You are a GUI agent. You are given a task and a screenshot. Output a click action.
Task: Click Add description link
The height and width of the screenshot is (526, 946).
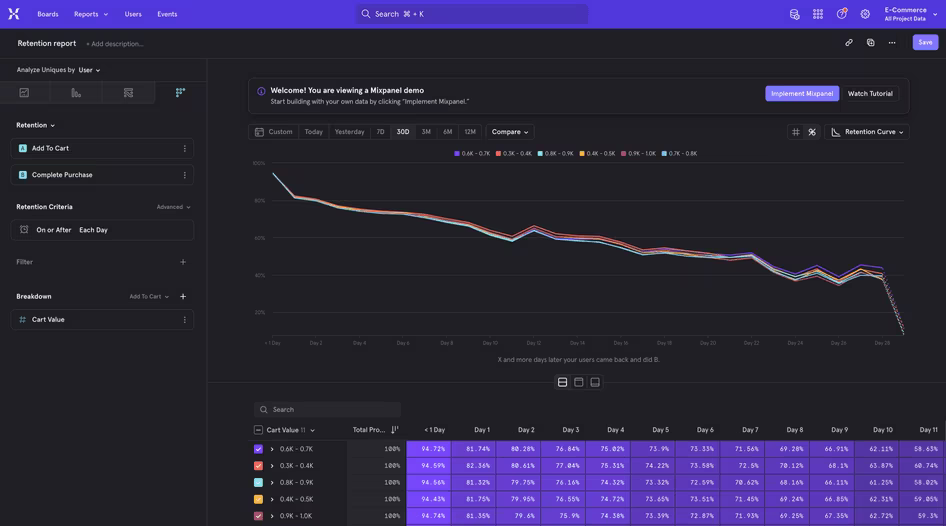pos(115,44)
